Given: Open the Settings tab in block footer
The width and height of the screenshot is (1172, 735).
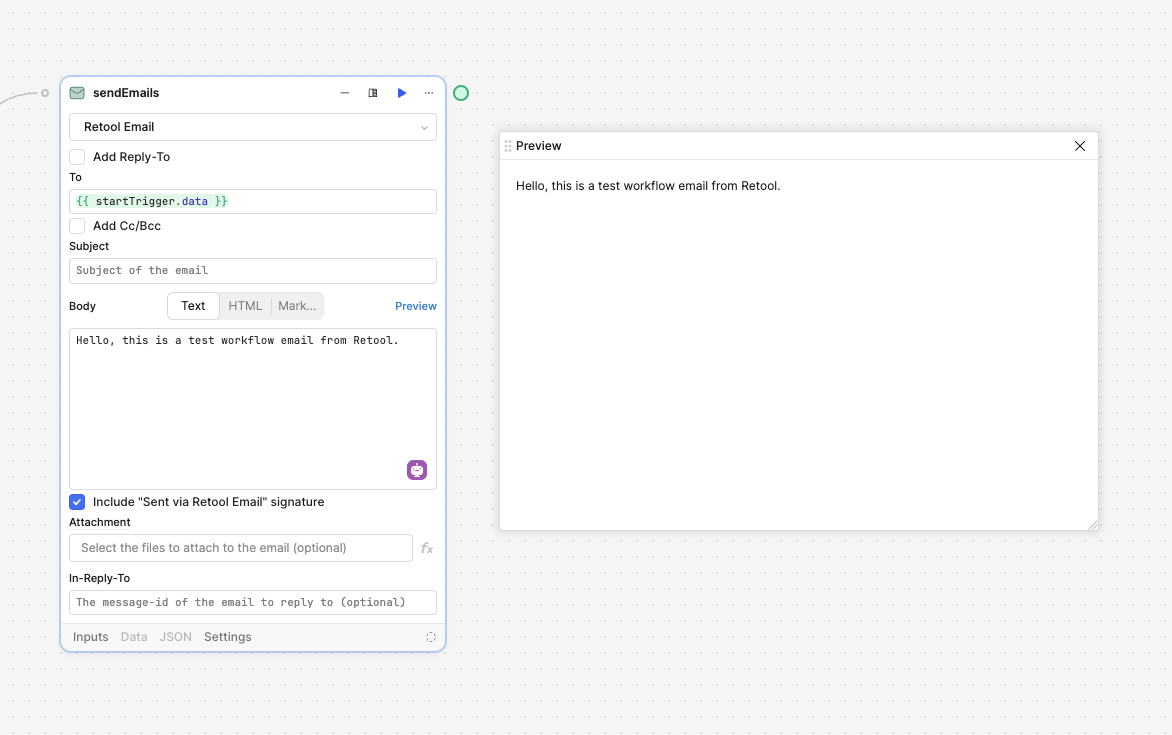Looking at the screenshot, I should pos(228,637).
